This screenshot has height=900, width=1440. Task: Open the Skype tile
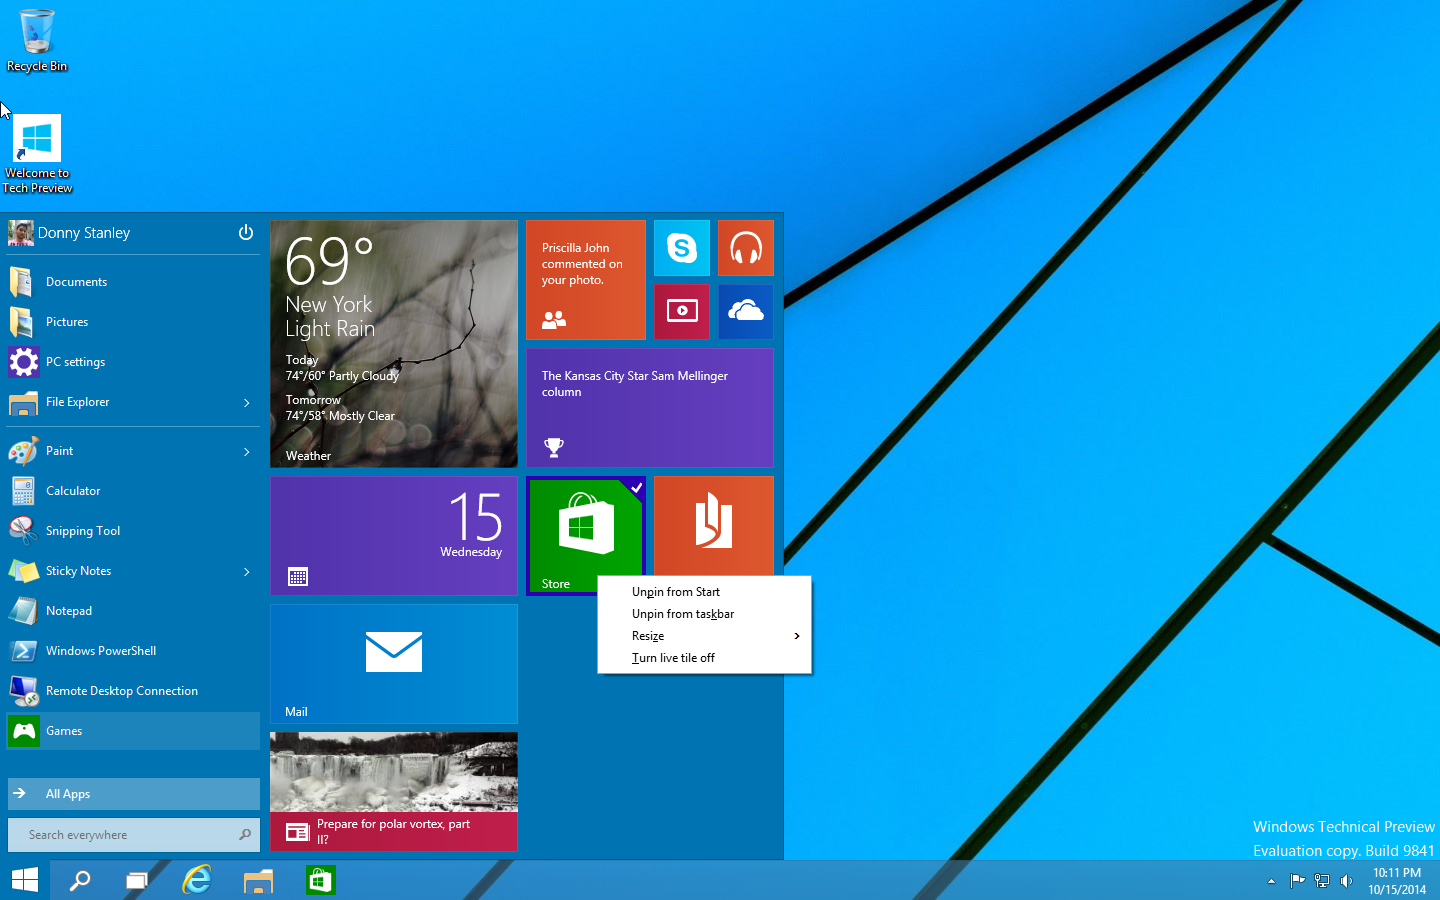point(681,248)
